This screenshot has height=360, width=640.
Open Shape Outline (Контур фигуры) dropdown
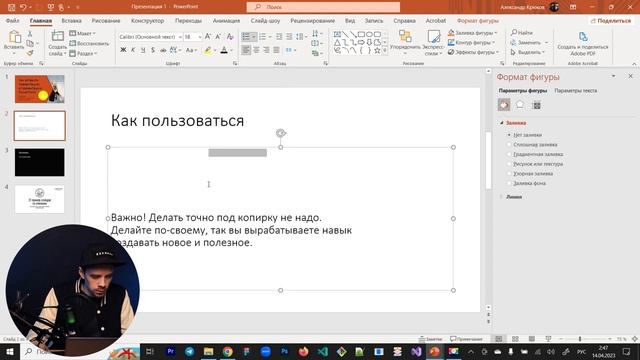point(471,42)
